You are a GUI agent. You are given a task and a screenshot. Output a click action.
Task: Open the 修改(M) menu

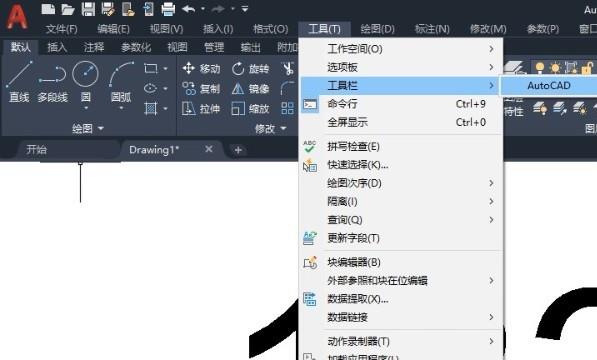pos(488,29)
